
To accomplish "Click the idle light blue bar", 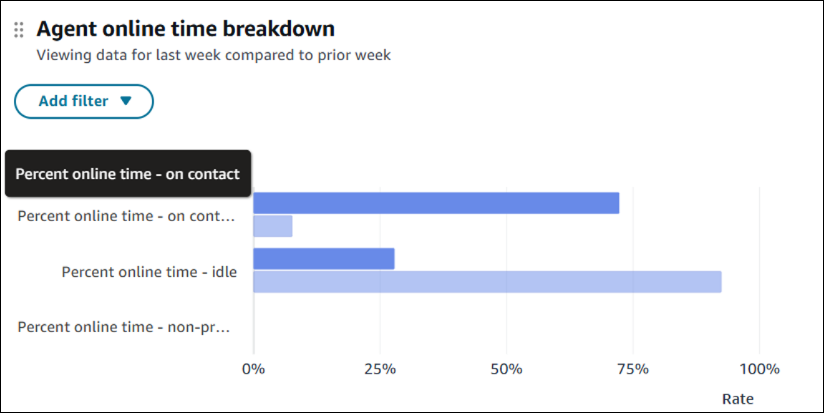I will pyautogui.click(x=487, y=282).
